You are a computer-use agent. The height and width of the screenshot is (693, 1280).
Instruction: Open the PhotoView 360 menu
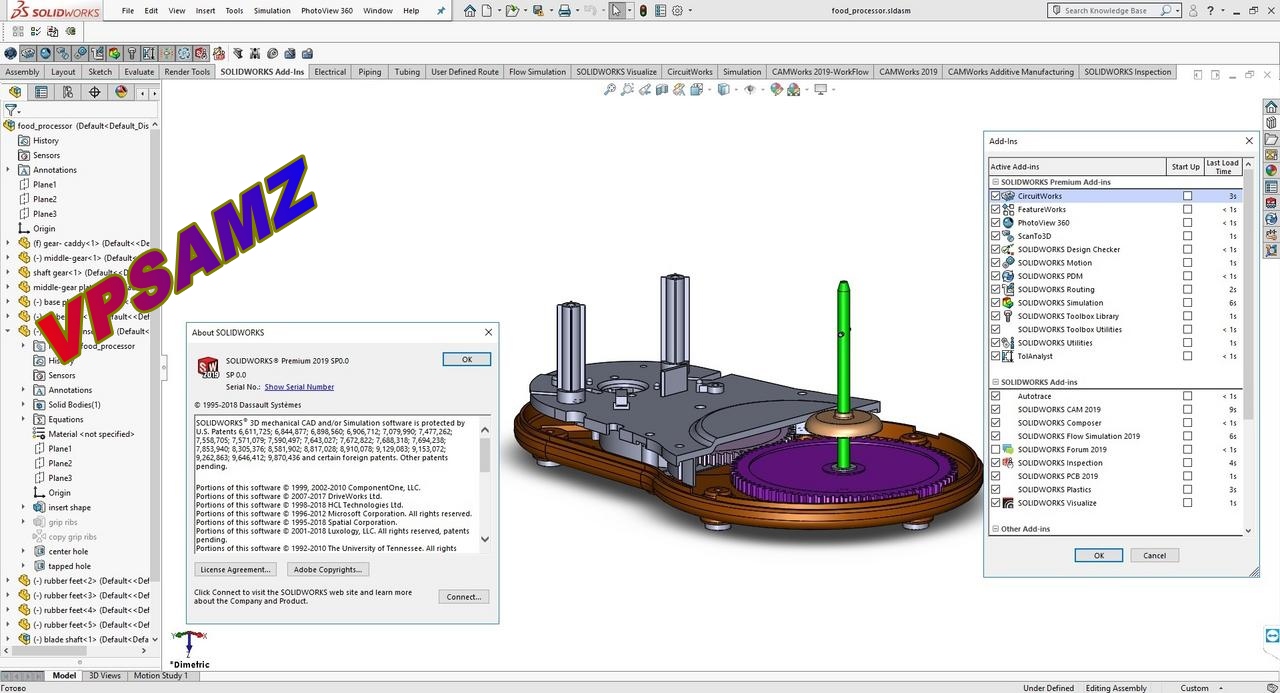(327, 11)
